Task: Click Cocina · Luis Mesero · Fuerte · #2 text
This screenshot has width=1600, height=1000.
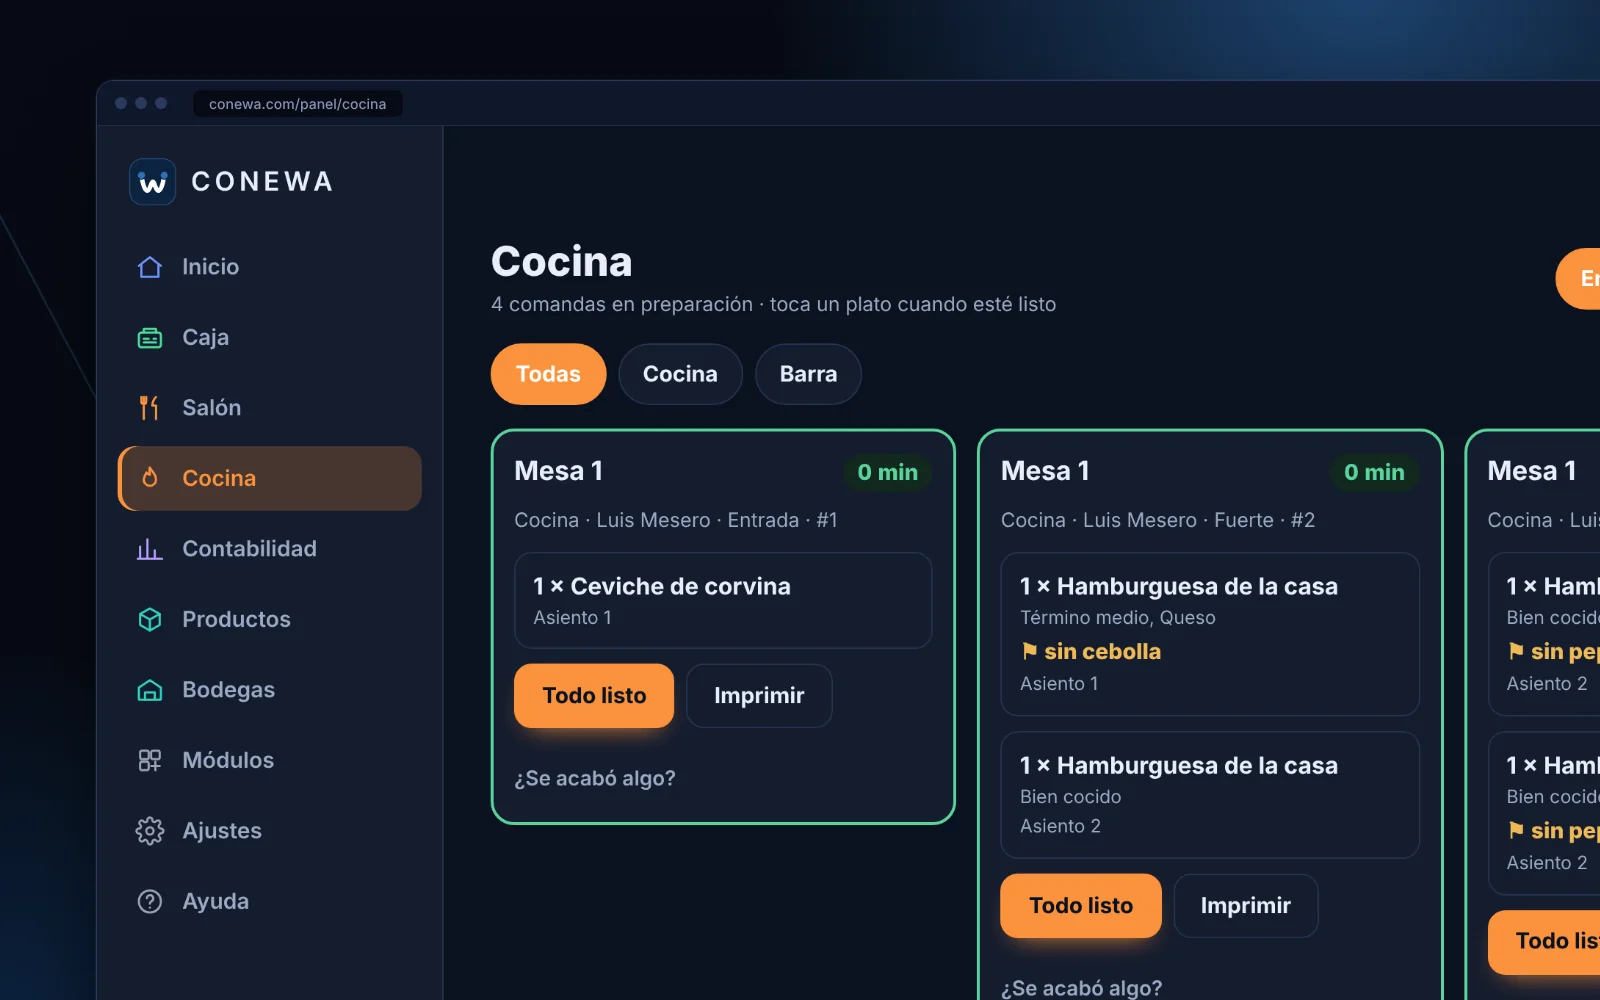Action: click(1158, 520)
